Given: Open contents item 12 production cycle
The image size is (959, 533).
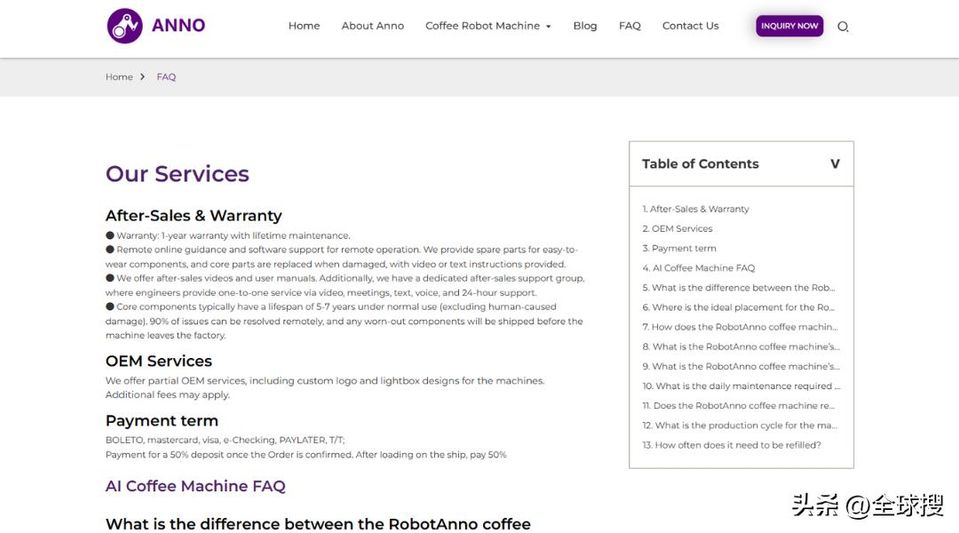Looking at the screenshot, I should pyautogui.click(x=739, y=425).
